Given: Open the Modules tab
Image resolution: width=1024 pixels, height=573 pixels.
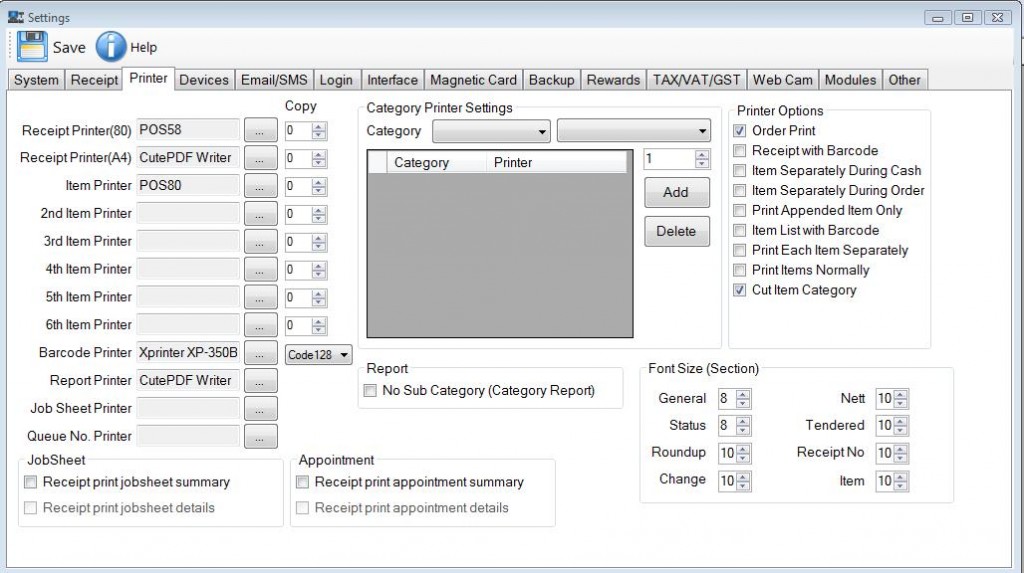Looking at the screenshot, I should click(x=850, y=80).
